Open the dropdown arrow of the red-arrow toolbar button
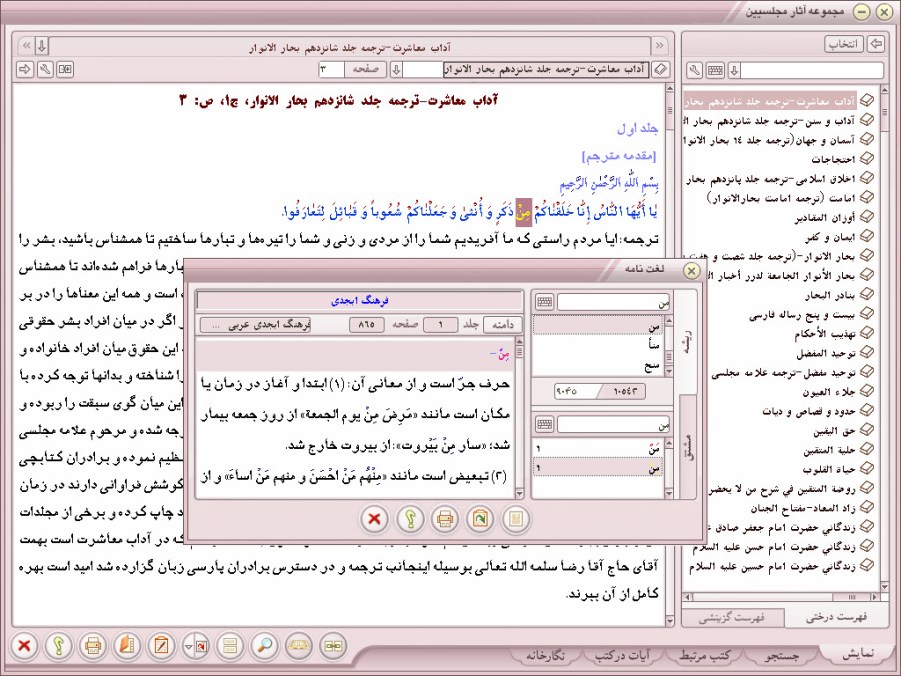Screen dimensions: 901x676 tap(188, 646)
